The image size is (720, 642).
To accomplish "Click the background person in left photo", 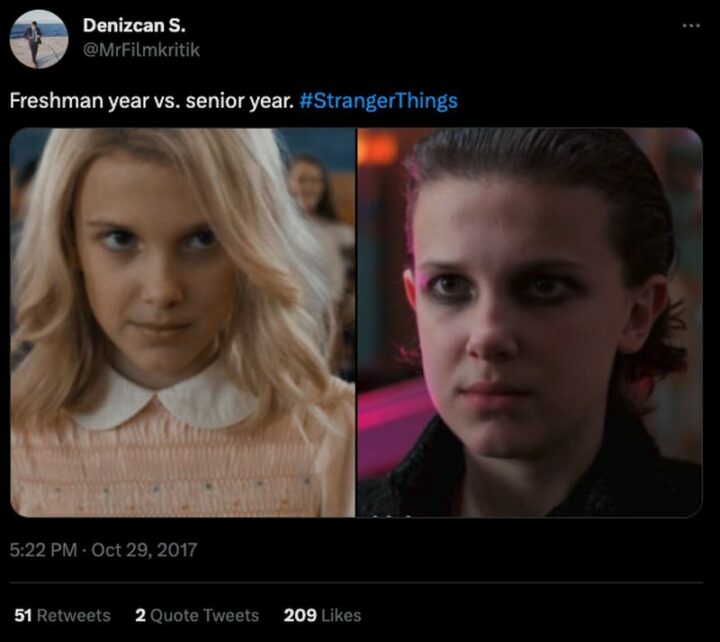I will tap(312, 193).
